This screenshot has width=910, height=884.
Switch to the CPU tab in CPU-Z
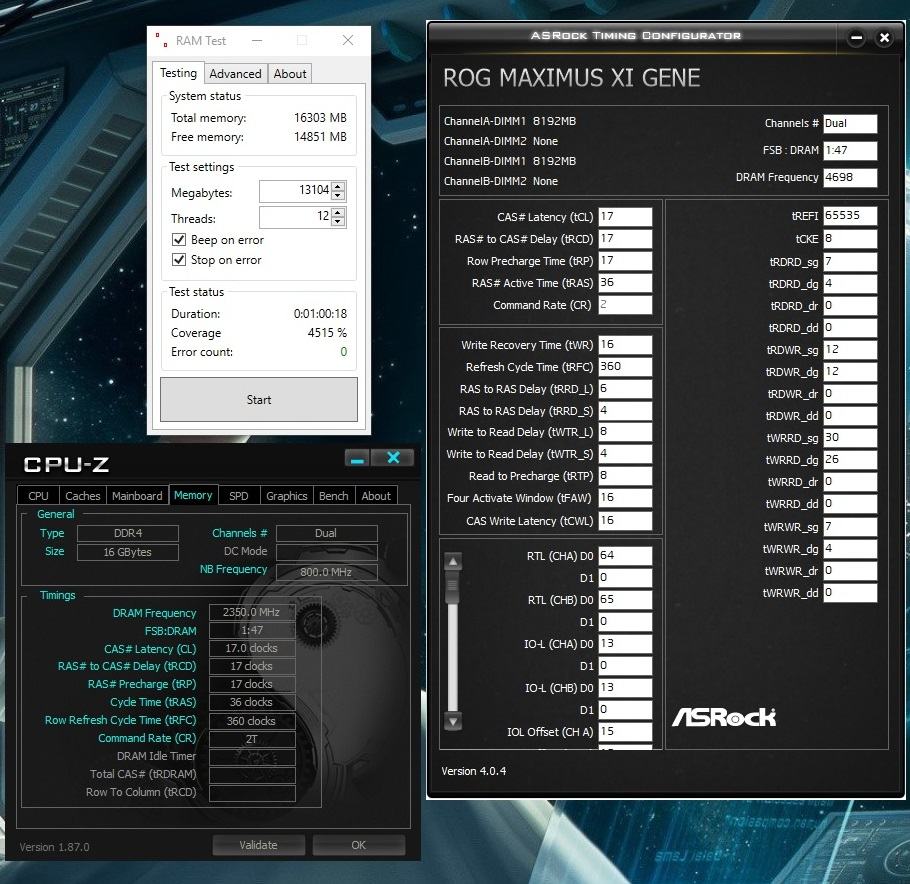[x=38, y=496]
